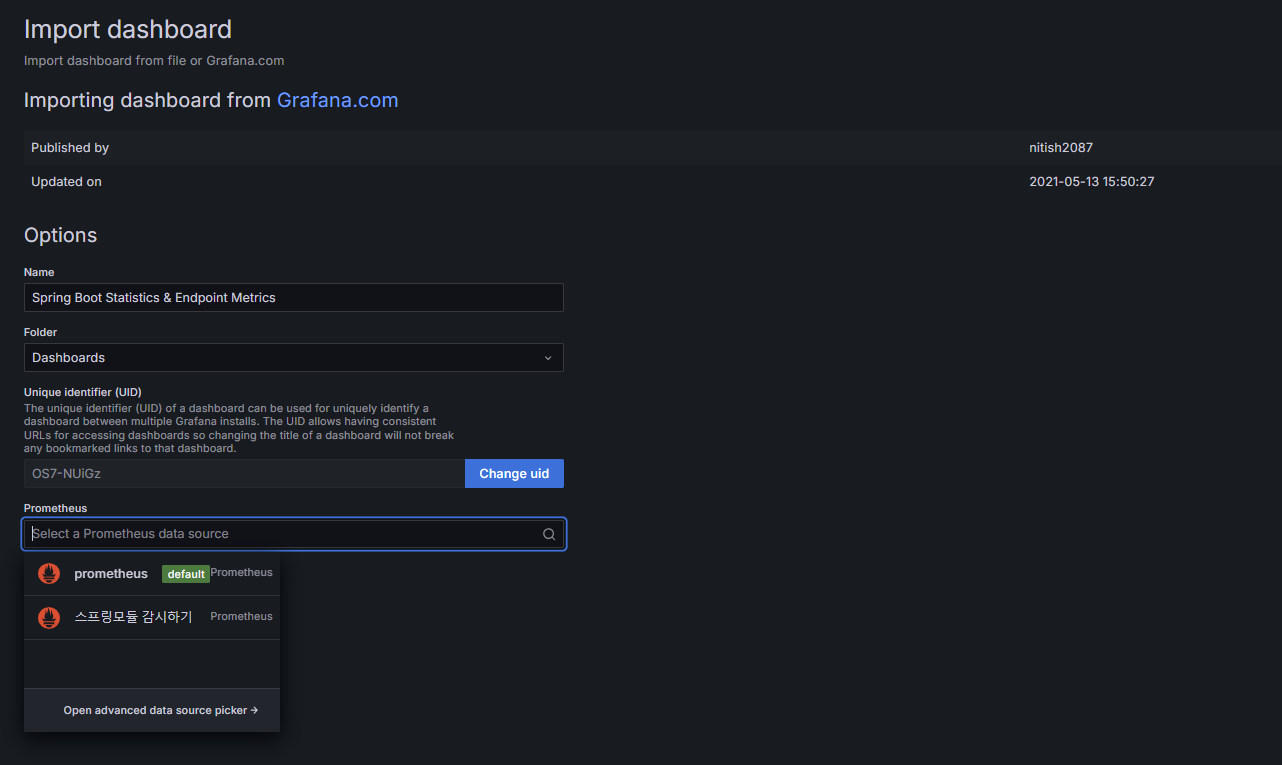Click the publisher name nitish2087
This screenshot has width=1282, height=765.
[x=1061, y=148]
